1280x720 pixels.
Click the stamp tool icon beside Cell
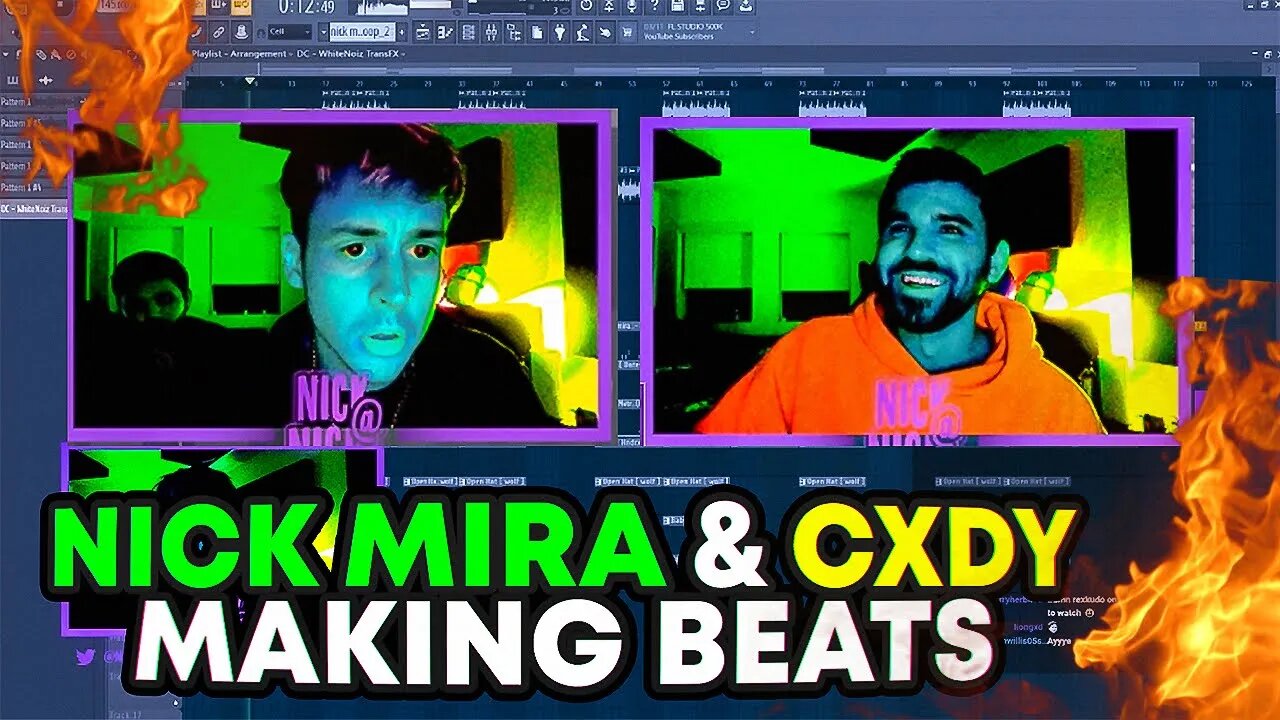(241, 32)
